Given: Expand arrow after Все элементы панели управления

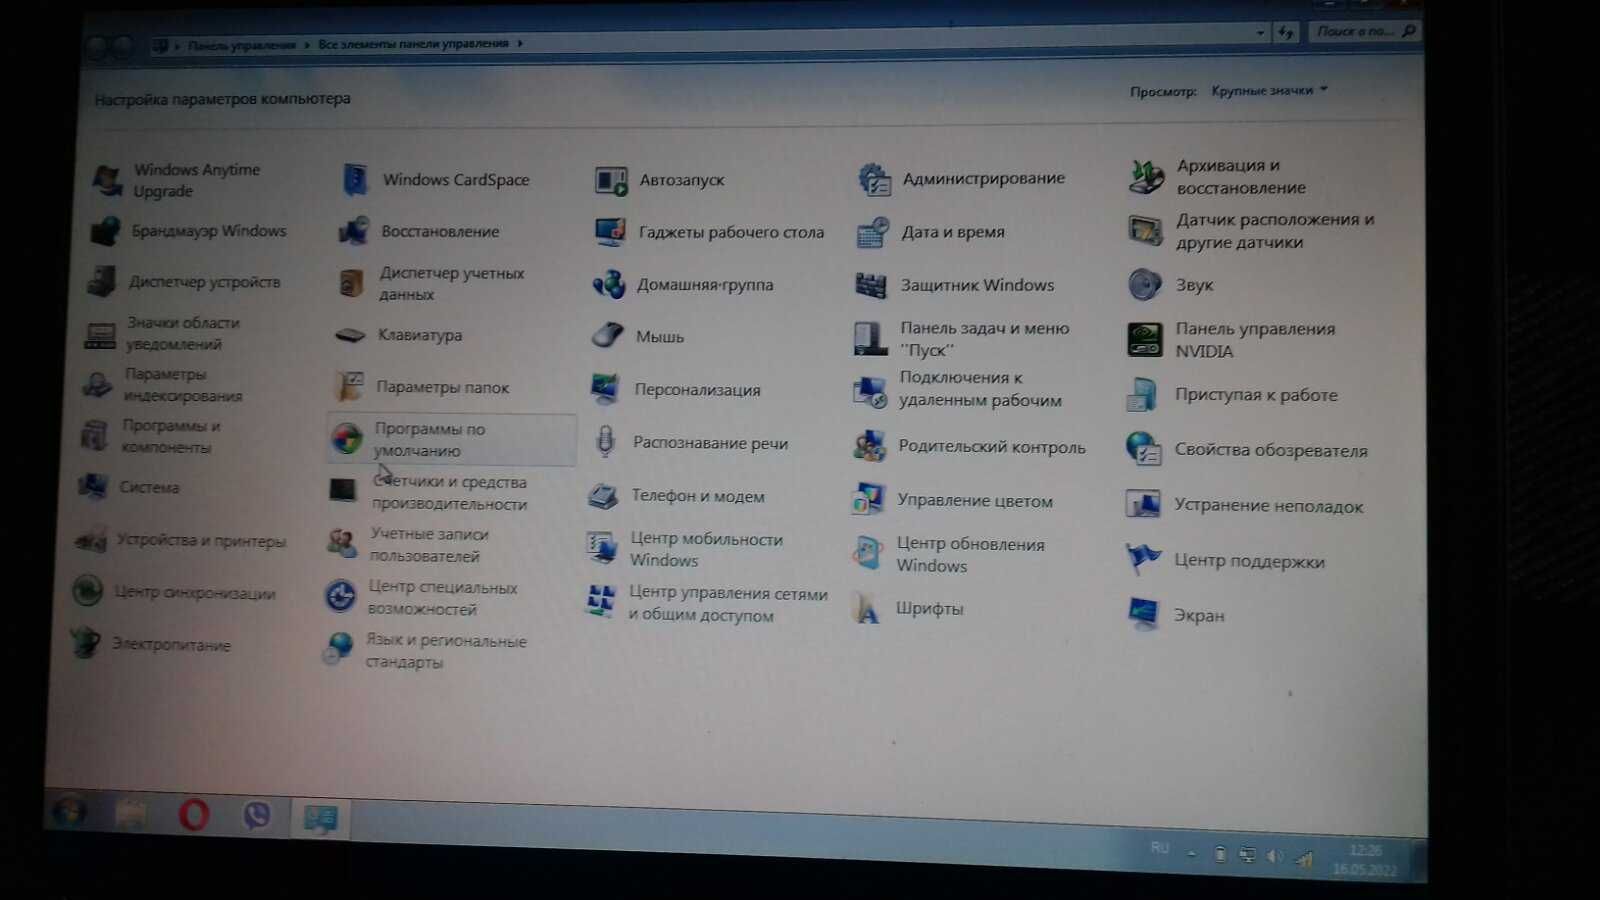Looking at the screenshot, I should [520, 43].
